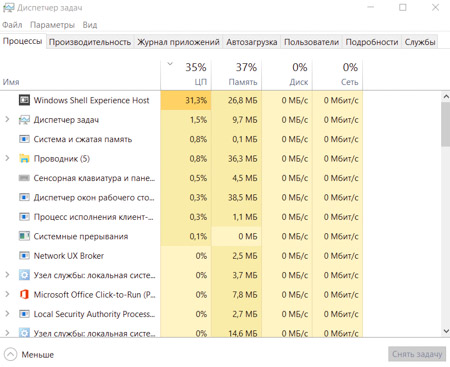Switch to the Службы tab

pyautogui.click(x=420, y=42)
